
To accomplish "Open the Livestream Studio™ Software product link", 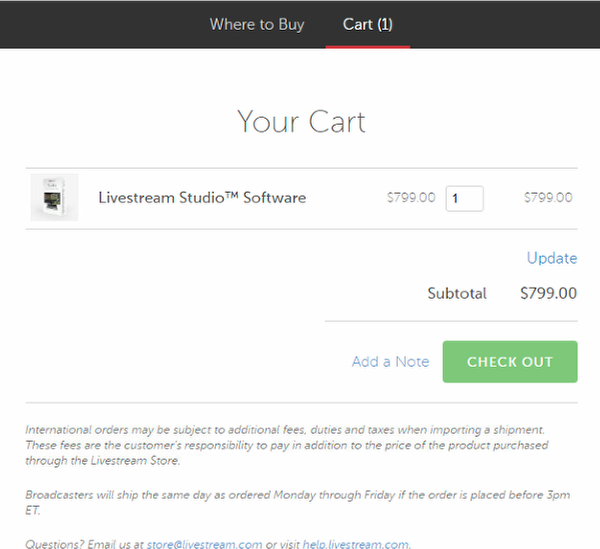I will click(x=202, y=198).
